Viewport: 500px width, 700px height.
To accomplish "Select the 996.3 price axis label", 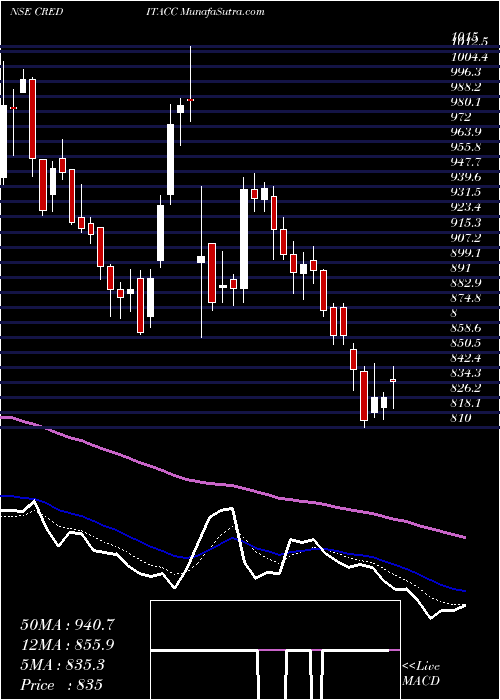I will 468,72.
